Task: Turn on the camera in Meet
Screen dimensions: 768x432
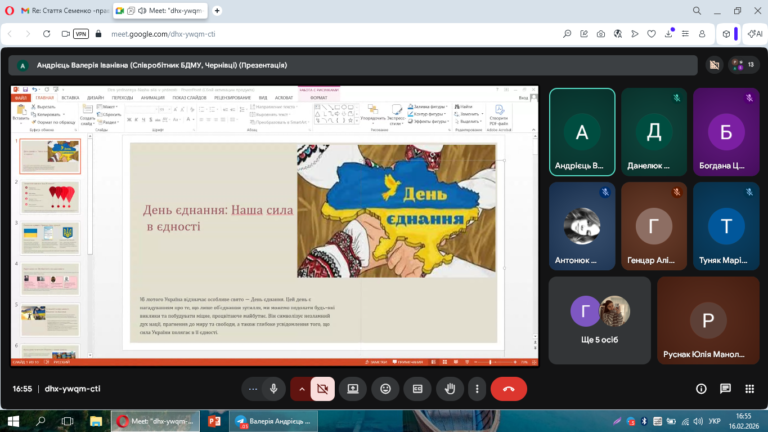Action: (323, 388)
